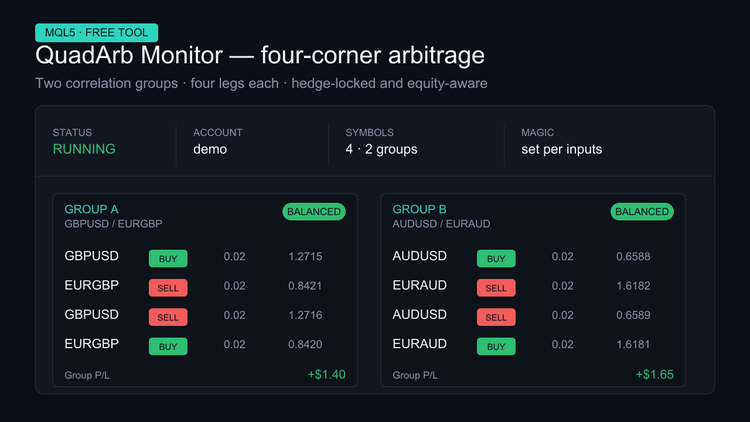Click the price 1.6181
This screenshot has height=422, width=750.
coord(633,344)
